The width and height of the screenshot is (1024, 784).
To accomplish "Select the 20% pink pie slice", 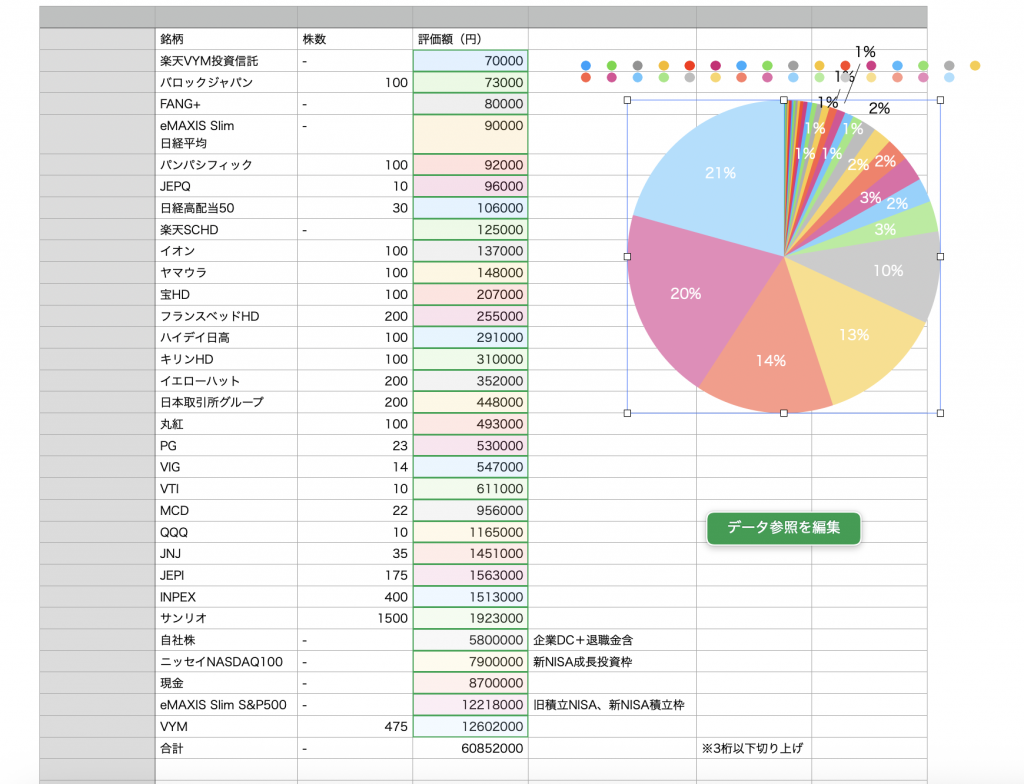I will tap(686, 294).
